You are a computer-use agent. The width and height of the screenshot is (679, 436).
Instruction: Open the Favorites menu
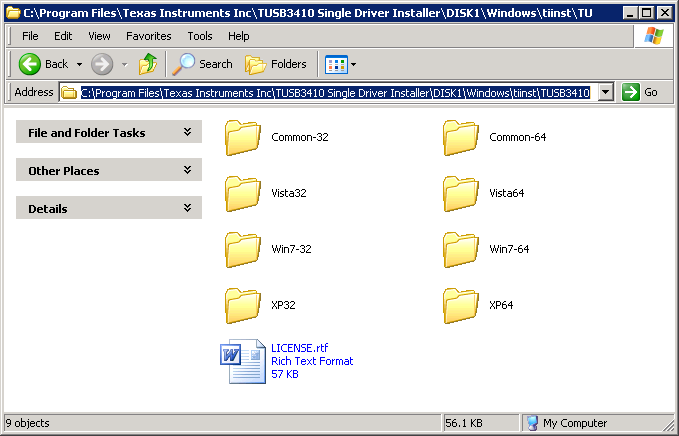point(149,36)
